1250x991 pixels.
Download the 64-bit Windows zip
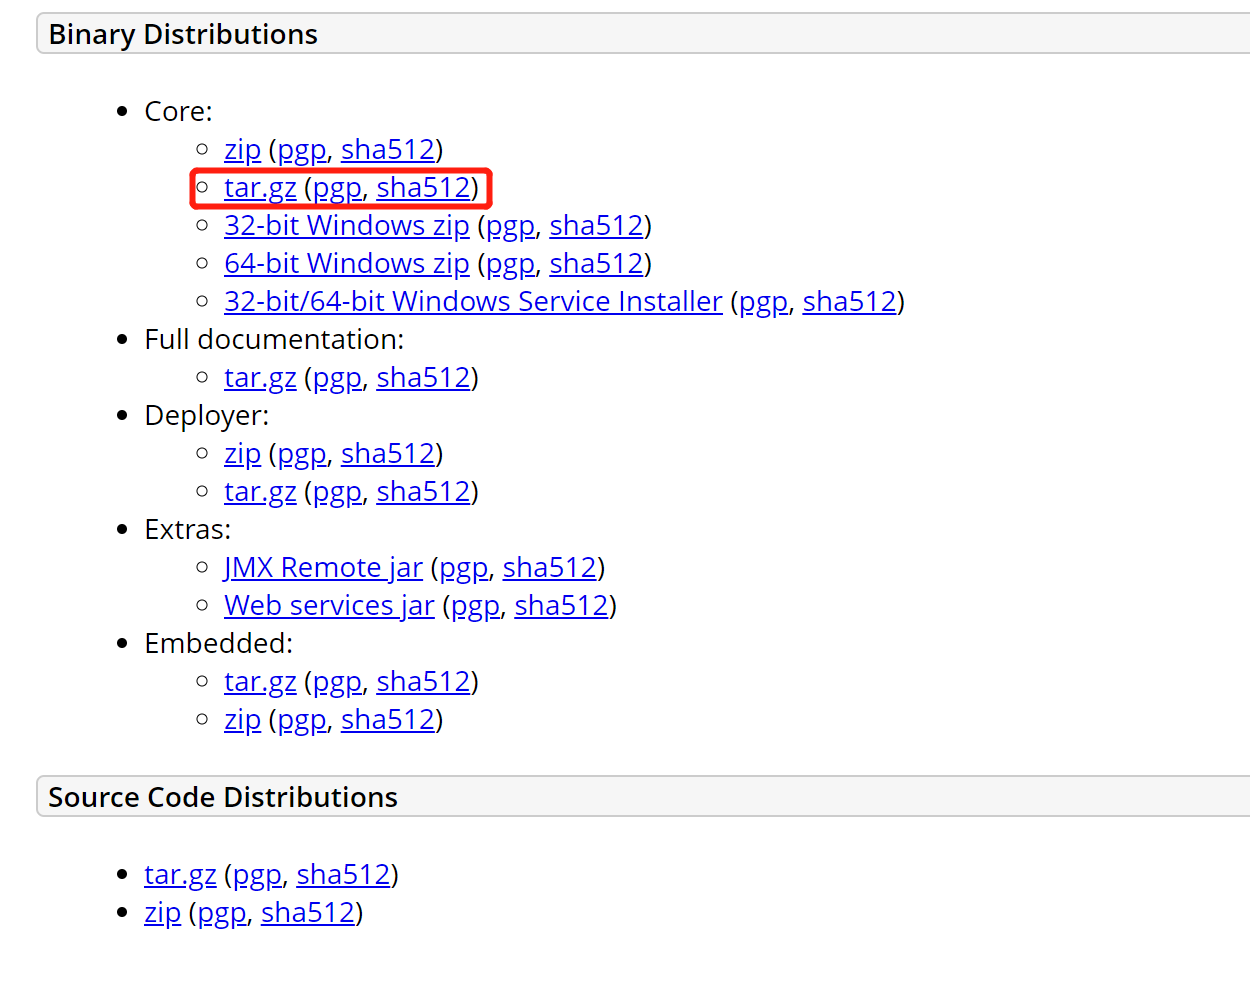pyautogui.click(x=346, y=263)
